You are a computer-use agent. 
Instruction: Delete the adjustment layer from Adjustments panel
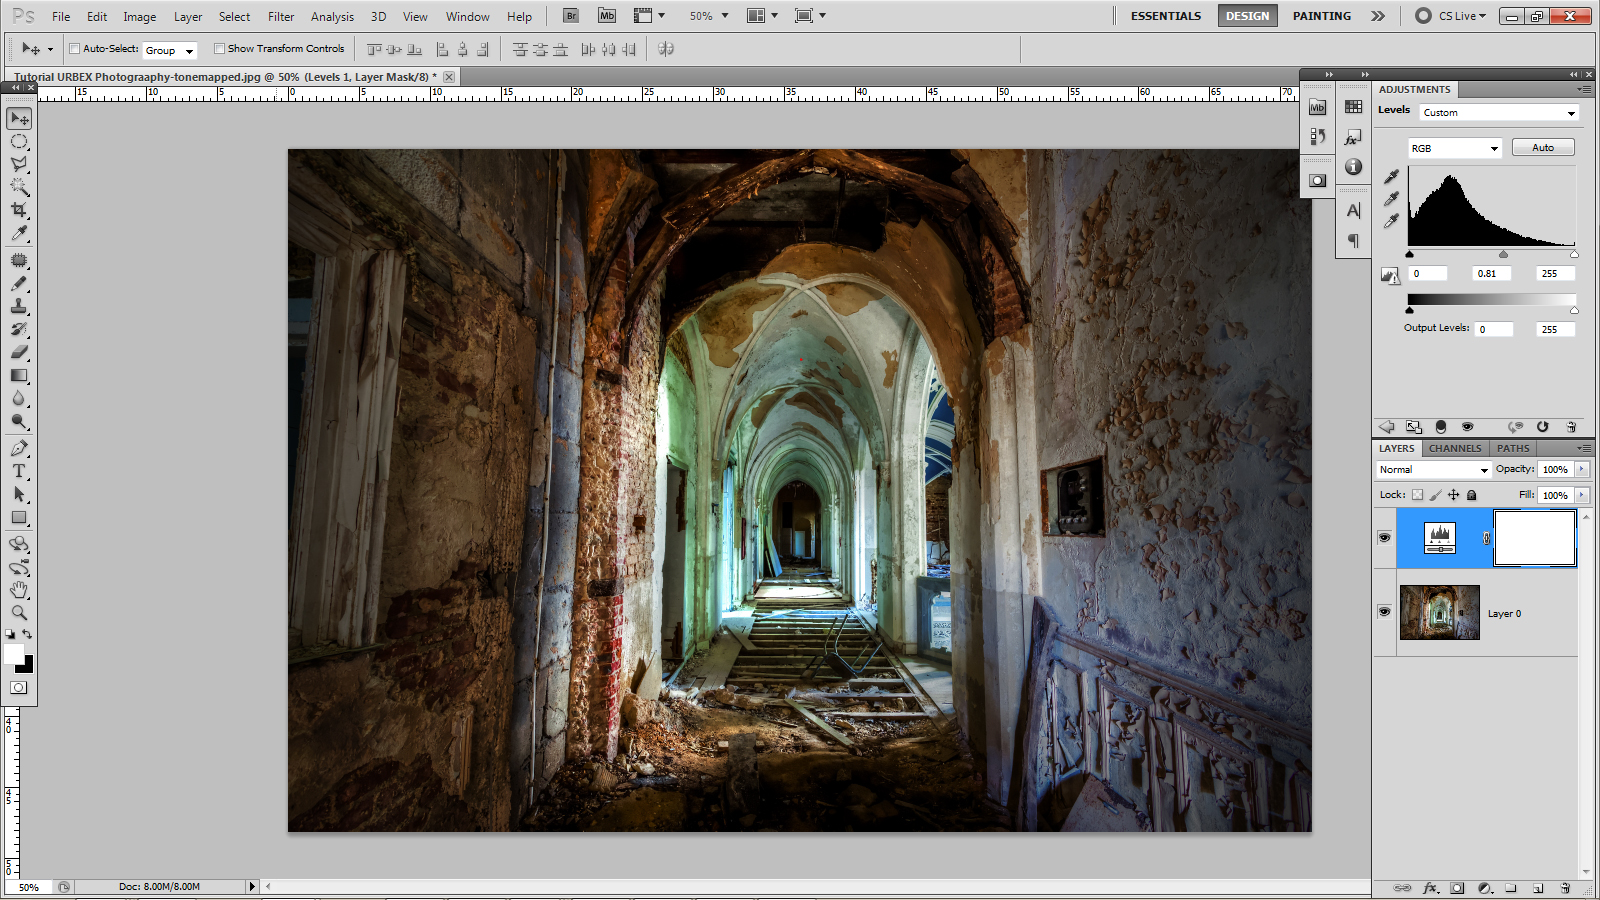(1571, 427)
